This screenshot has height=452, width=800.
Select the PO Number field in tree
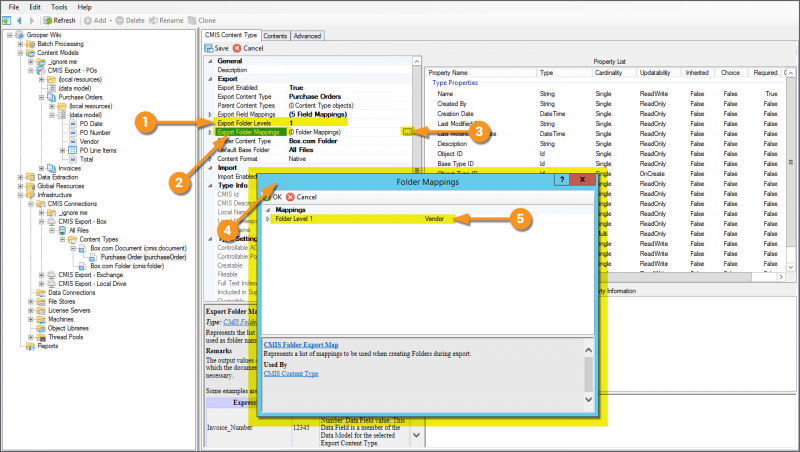[x=95, y=133]
